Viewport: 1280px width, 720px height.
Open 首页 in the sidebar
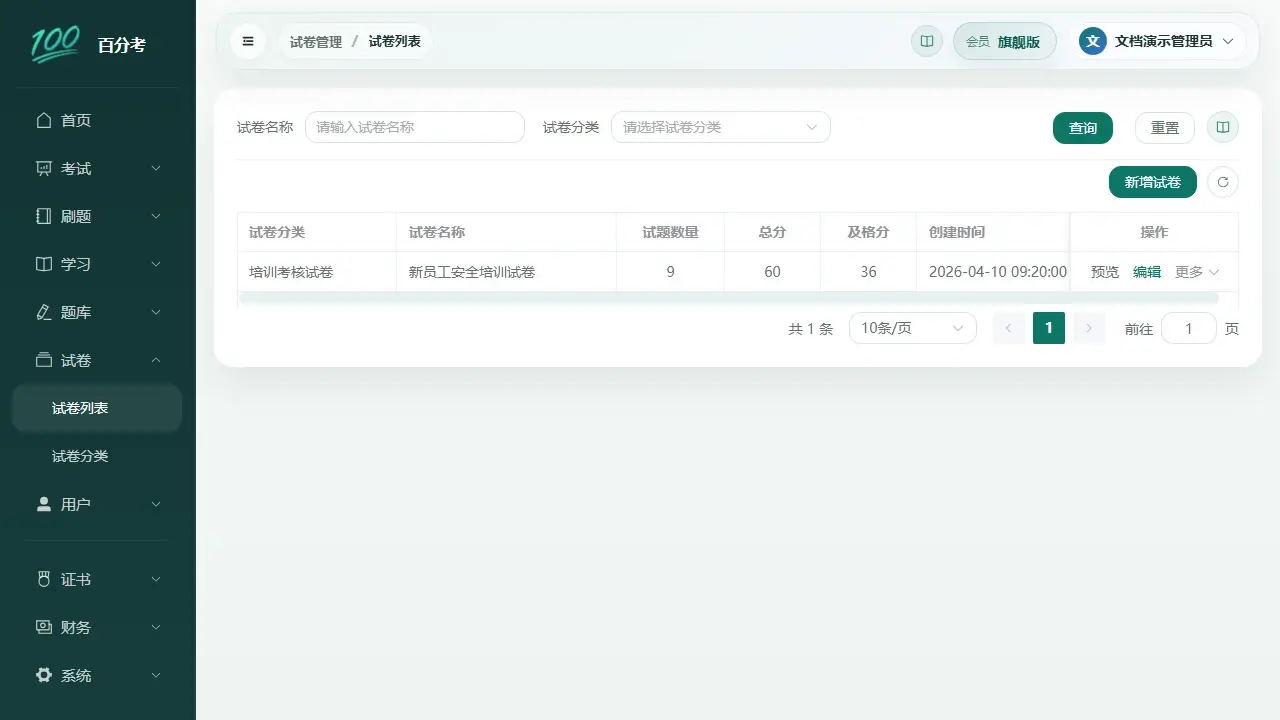(98, 120)
